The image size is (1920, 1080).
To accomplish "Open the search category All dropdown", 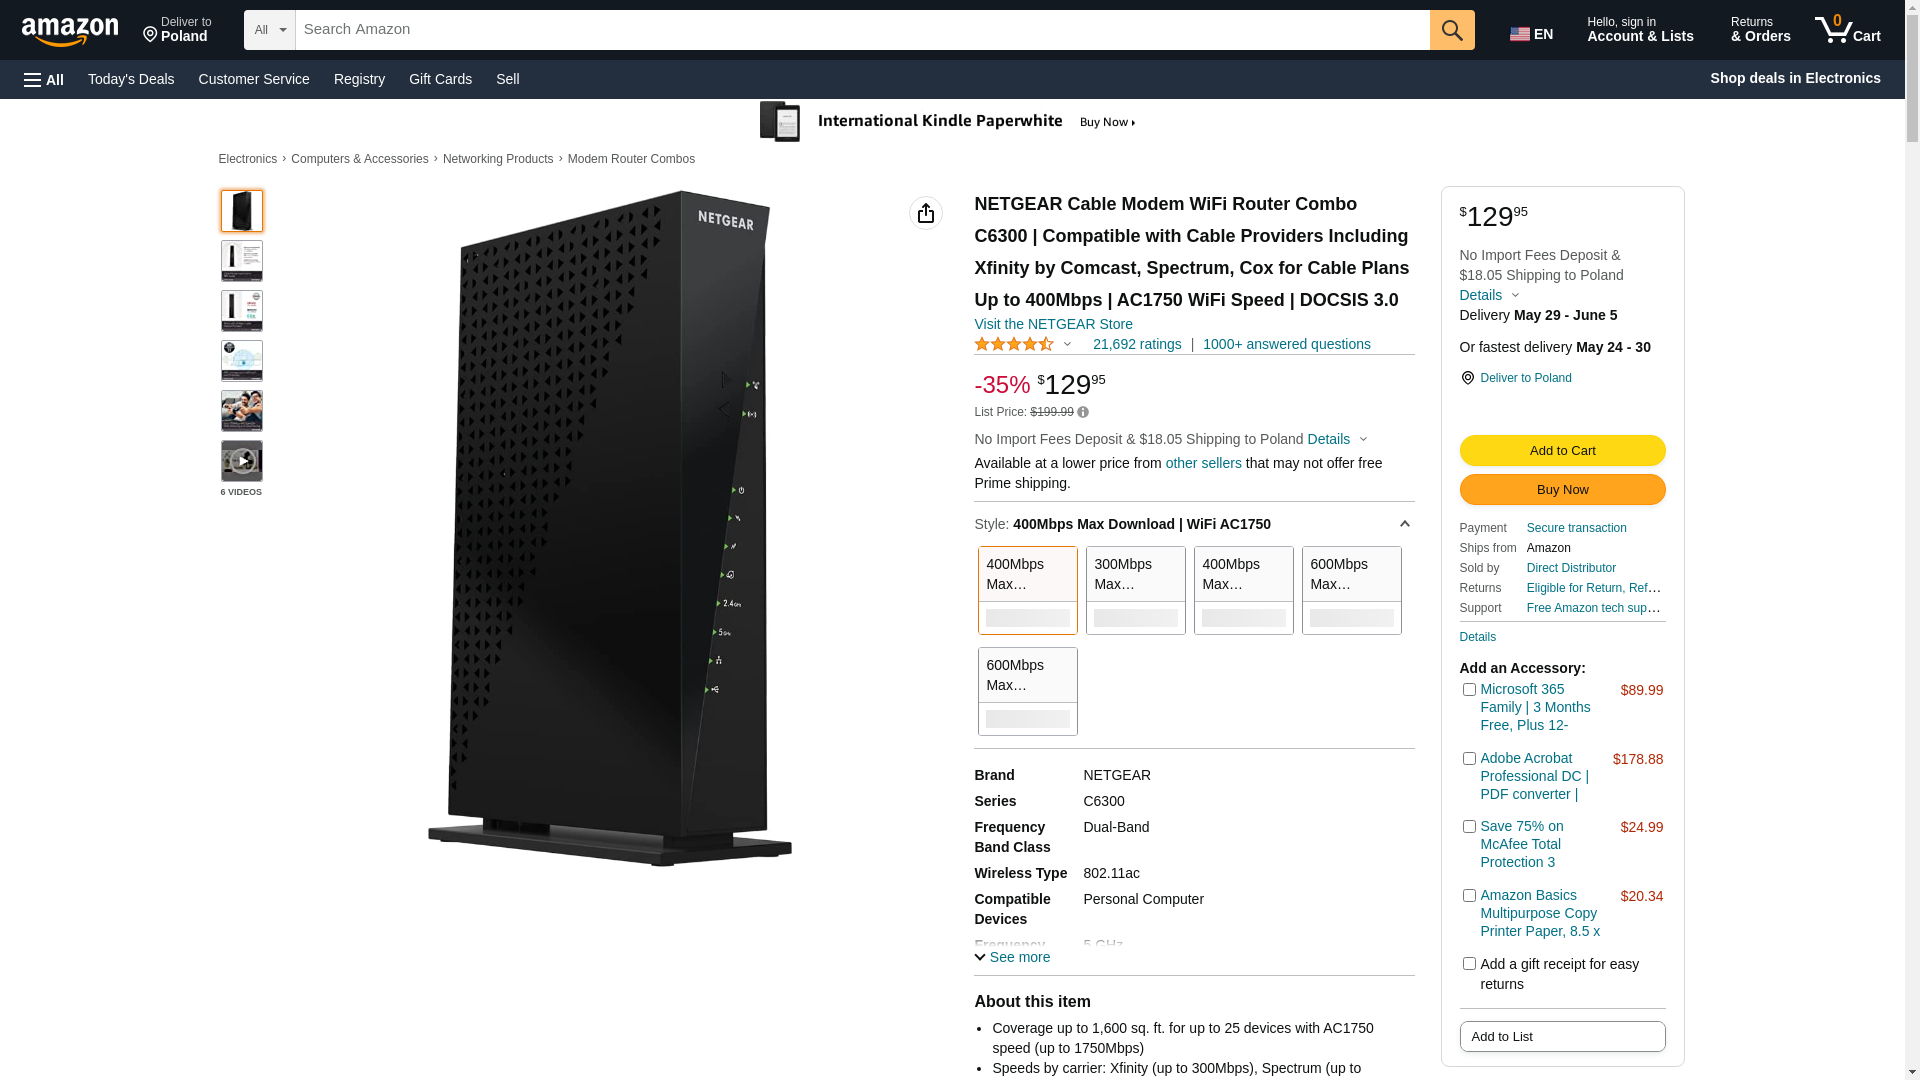I will click(270, 30).
